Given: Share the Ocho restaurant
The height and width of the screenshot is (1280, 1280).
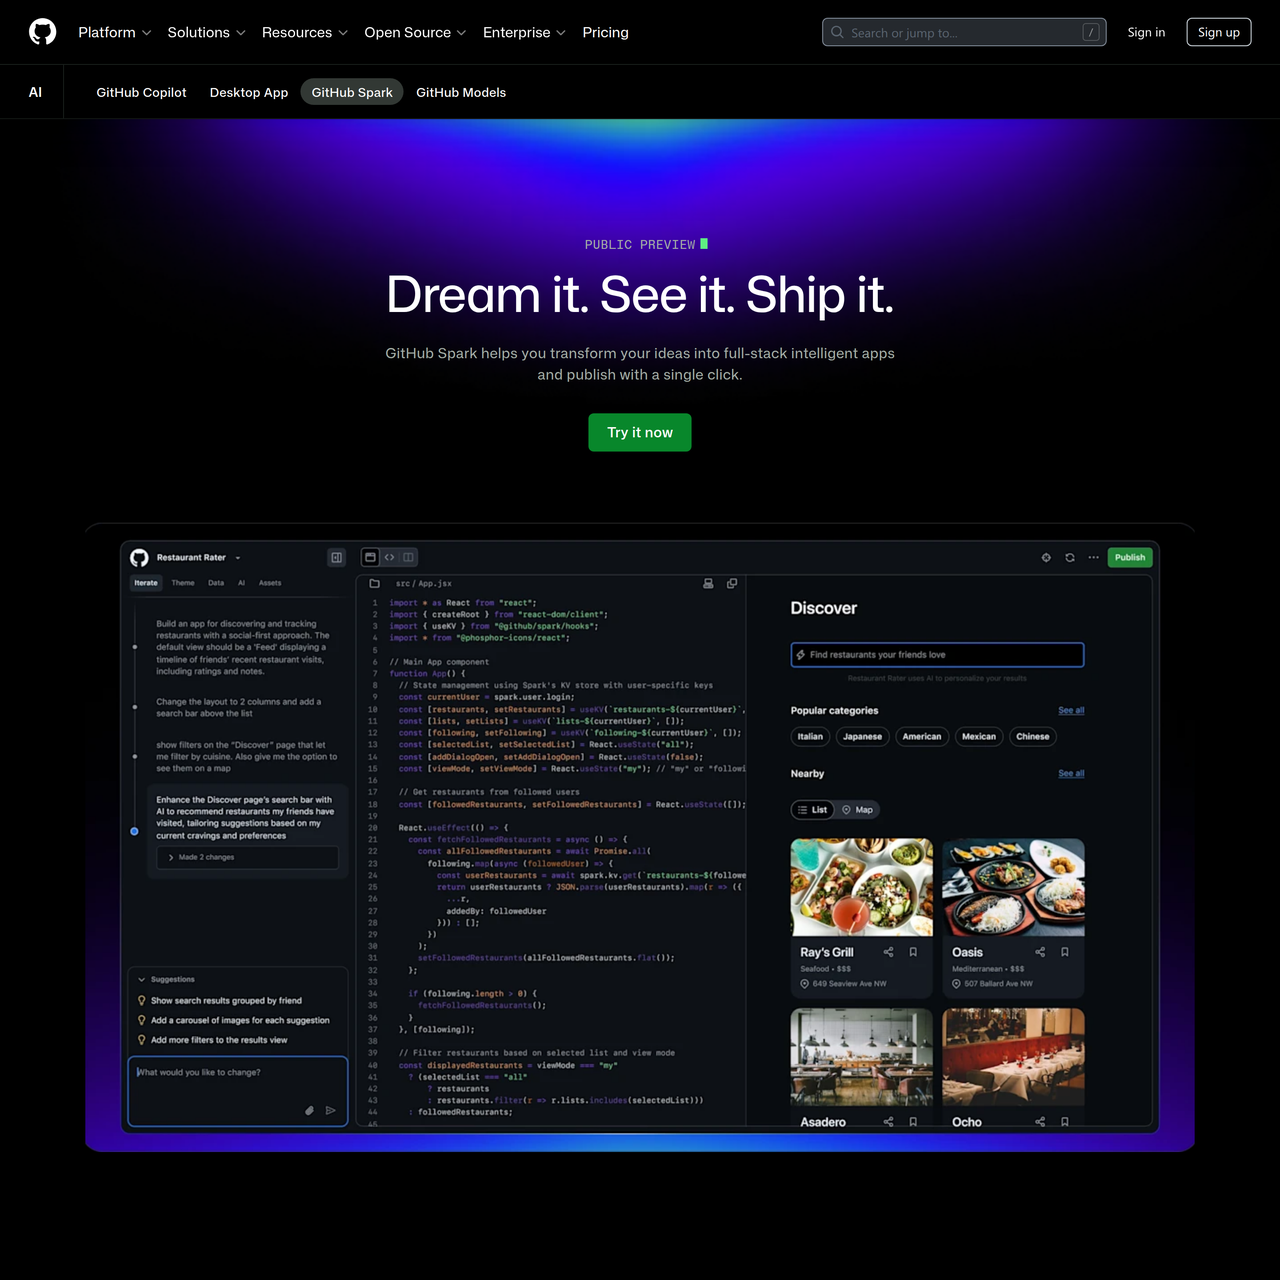Looking at the screenshot, I should 1040,1122.
